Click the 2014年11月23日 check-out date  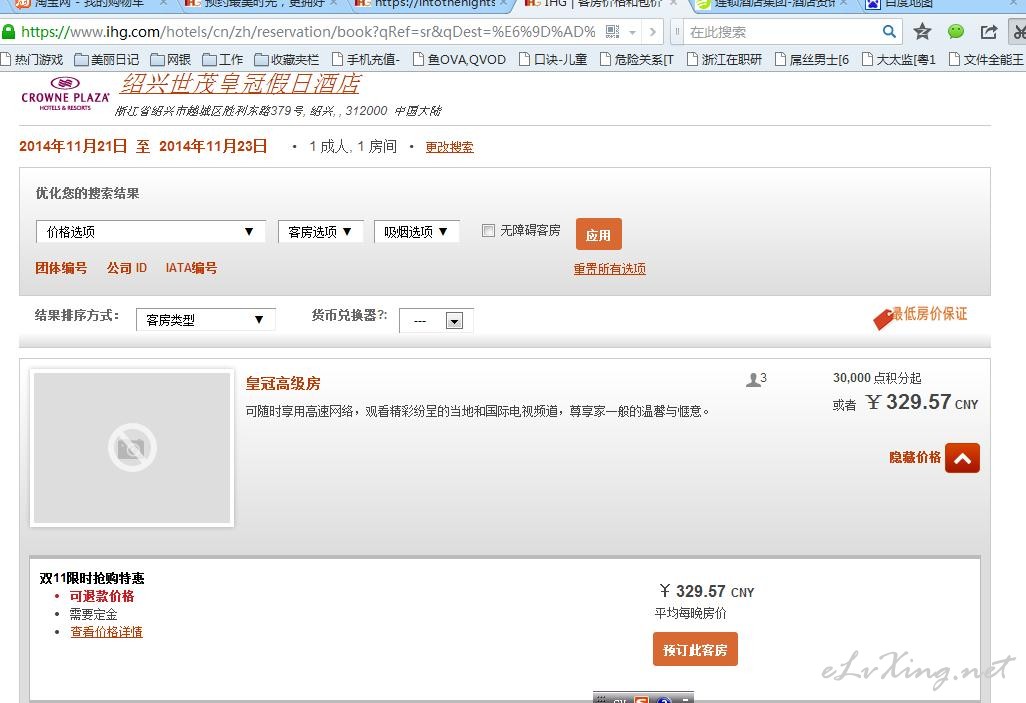(213, 146)
